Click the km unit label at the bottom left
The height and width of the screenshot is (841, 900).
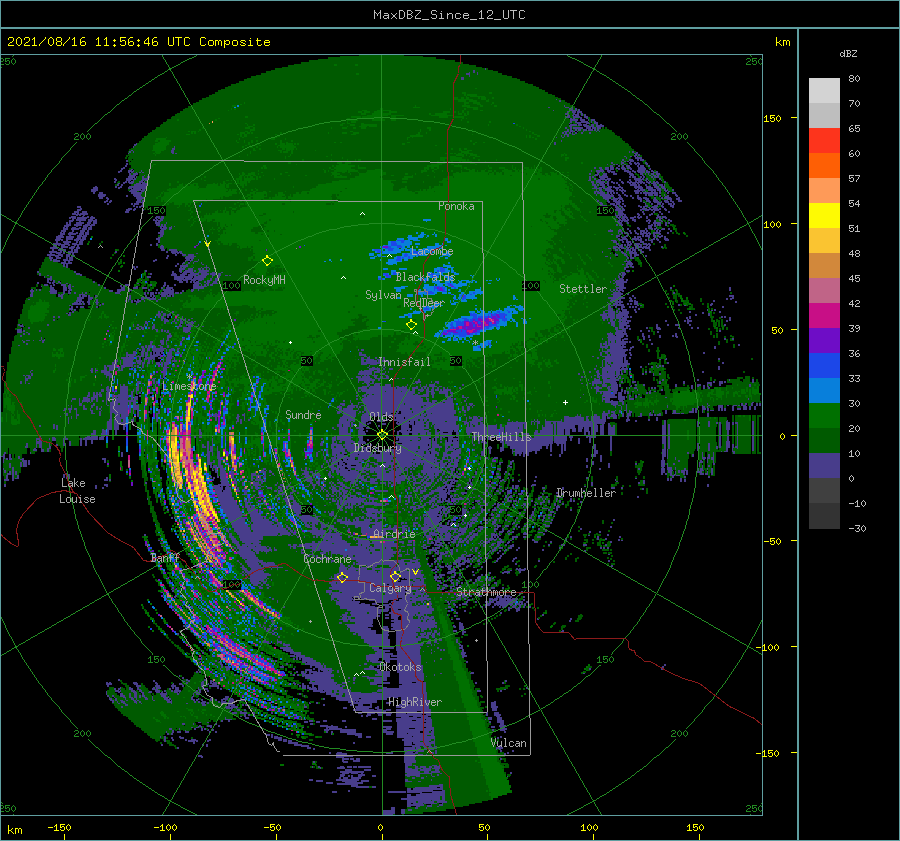[14, 830]
